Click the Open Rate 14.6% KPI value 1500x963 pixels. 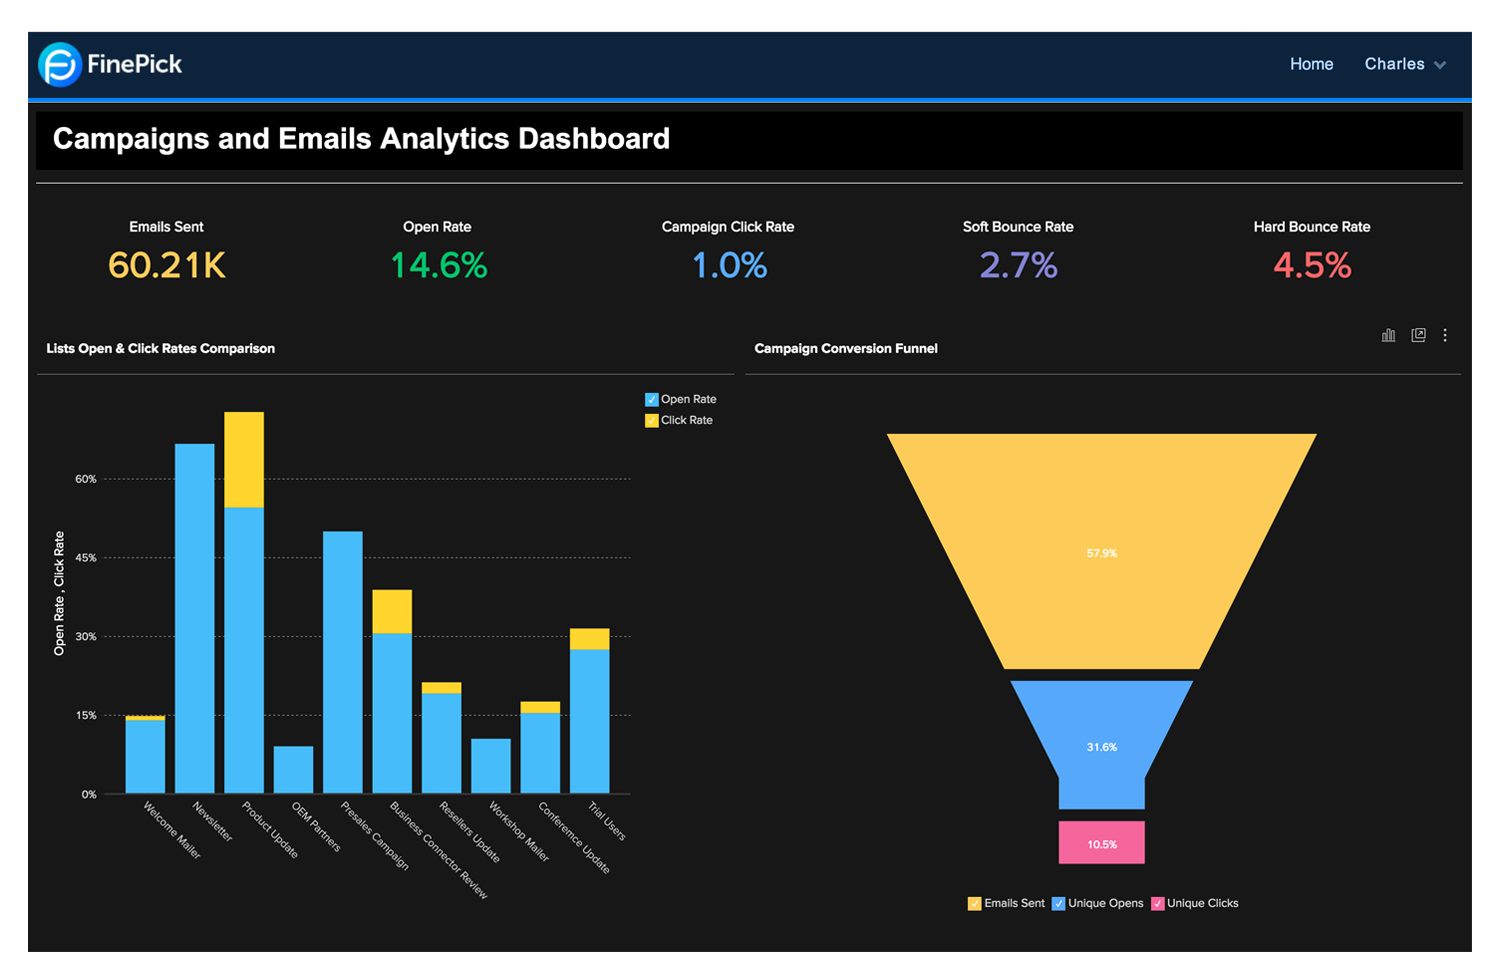(x=437, y=265)
